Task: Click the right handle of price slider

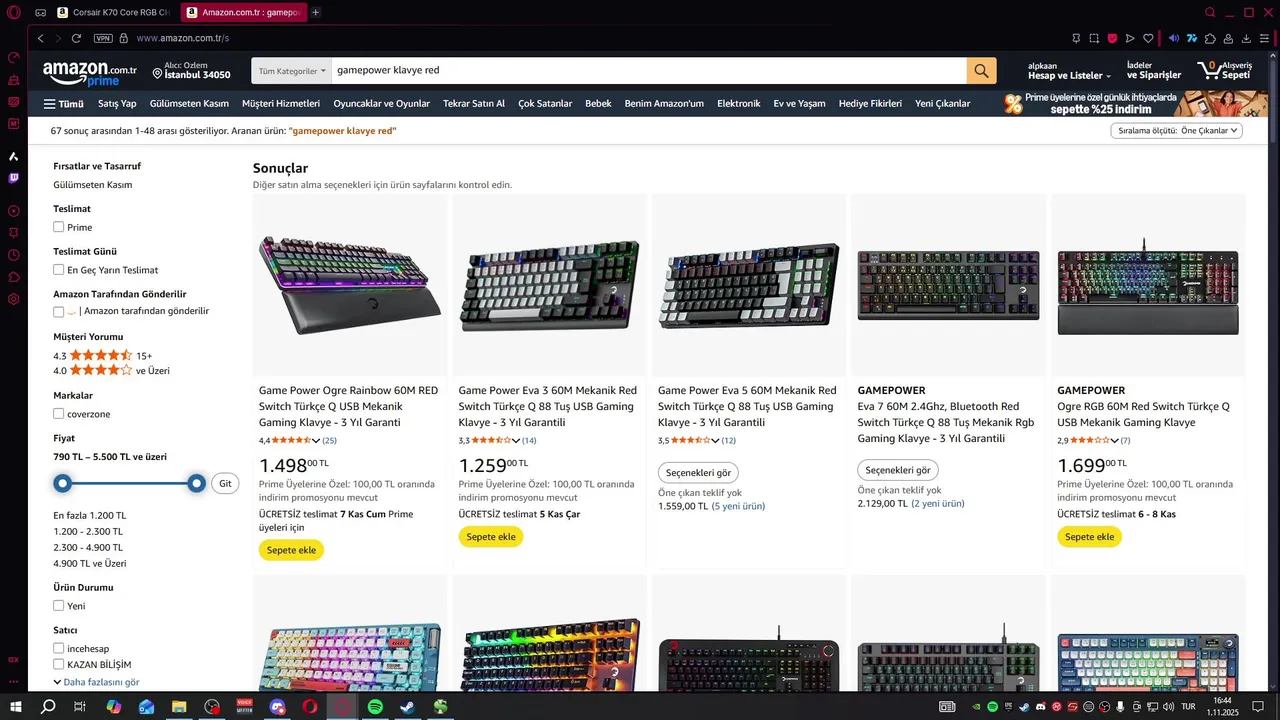Action: (x=197, y=484)
